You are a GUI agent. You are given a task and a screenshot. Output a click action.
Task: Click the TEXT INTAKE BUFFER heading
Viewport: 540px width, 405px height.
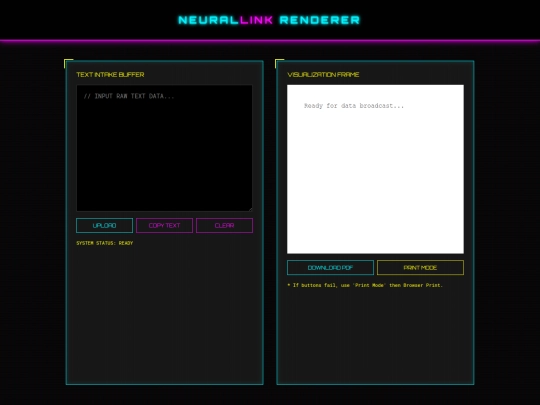click(x=110, y=75)
